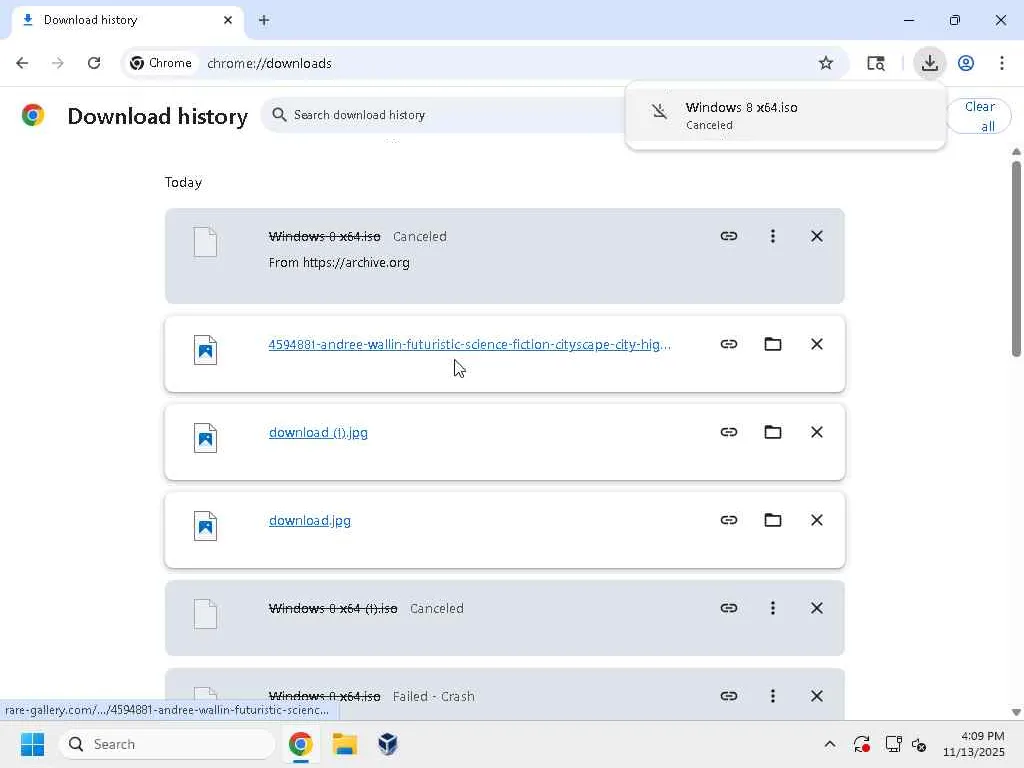
Task: Toggle the downloads bubble toolbar icon
Action: coord(929,63)
